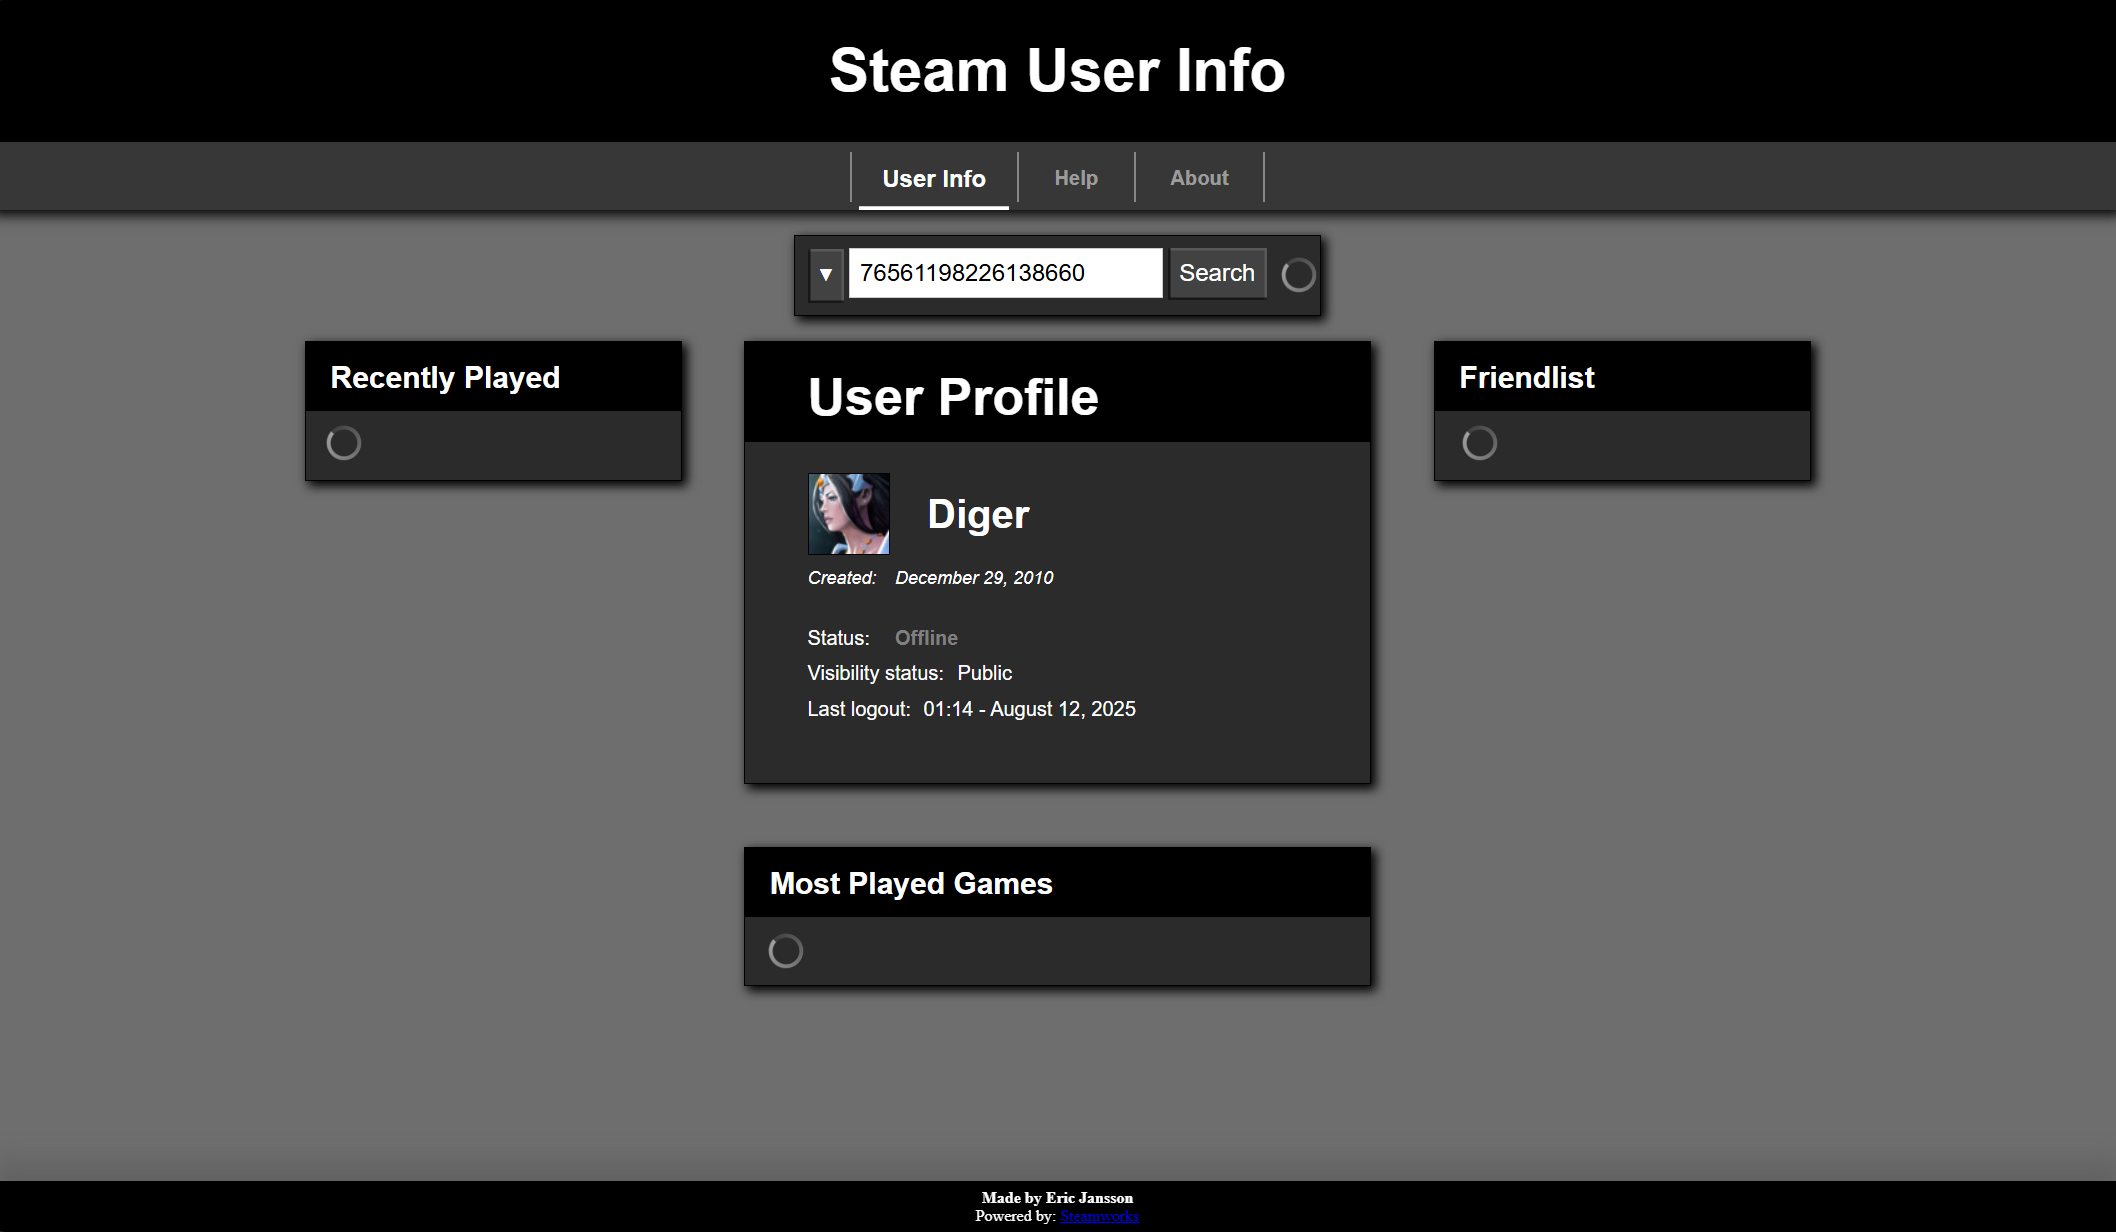Image resolution: width=2116 pixels, height=1232 pixels.
Task: Click the Recently Played heading
Action: pos(445,378)
